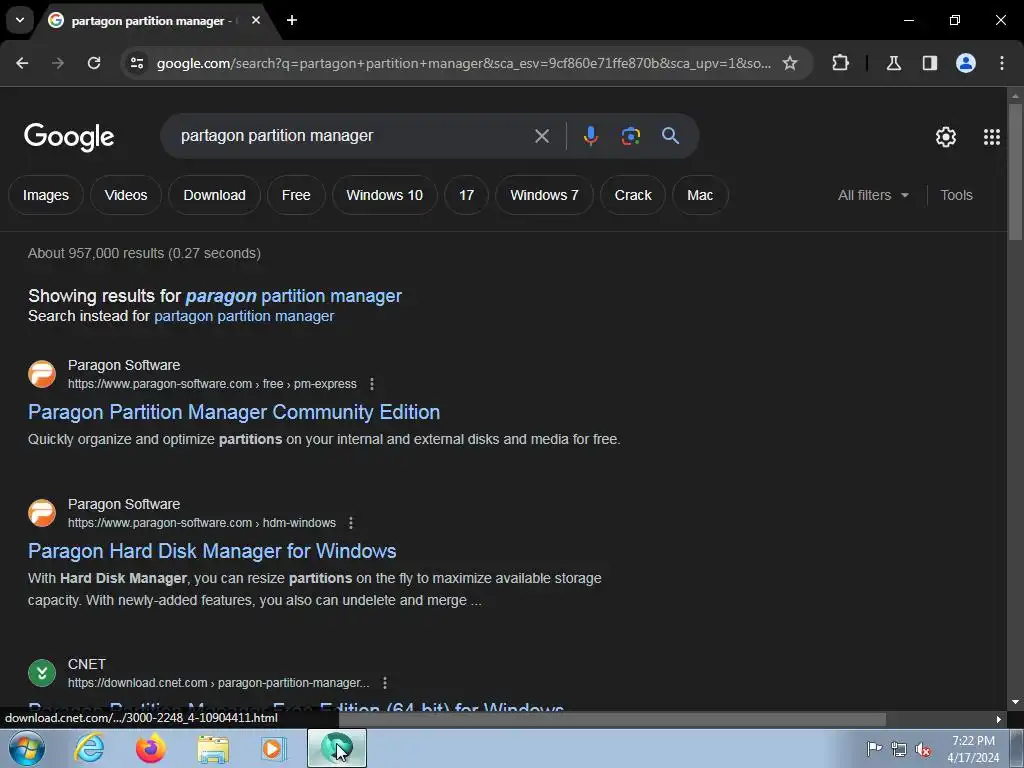Click the forward navigation arrow
This screenshot has height=768, width=1024.
[x=58, y=63]
